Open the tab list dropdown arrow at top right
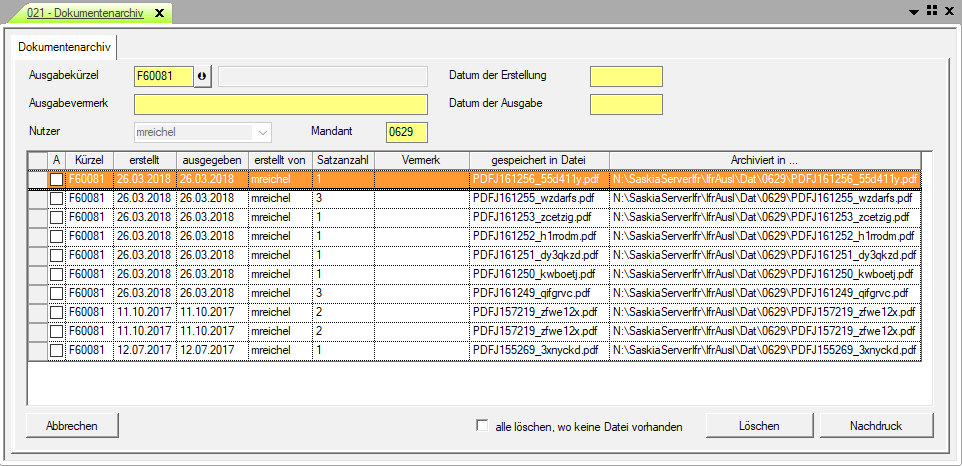 912,11
